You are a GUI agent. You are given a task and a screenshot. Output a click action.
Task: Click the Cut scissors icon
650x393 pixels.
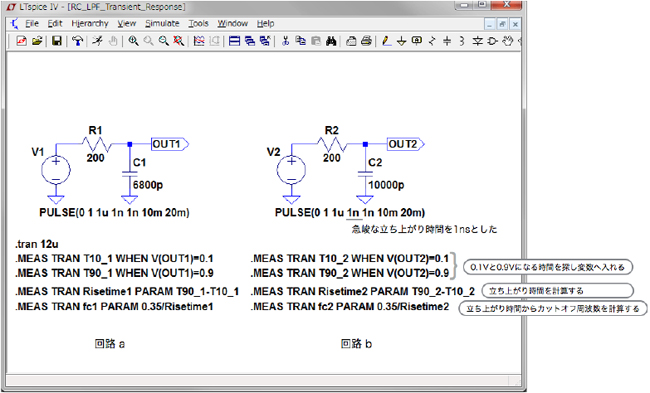(285, 41)
